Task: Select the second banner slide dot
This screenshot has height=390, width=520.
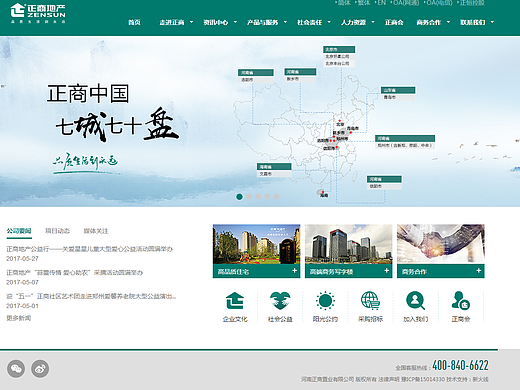Action: [249, 197]
